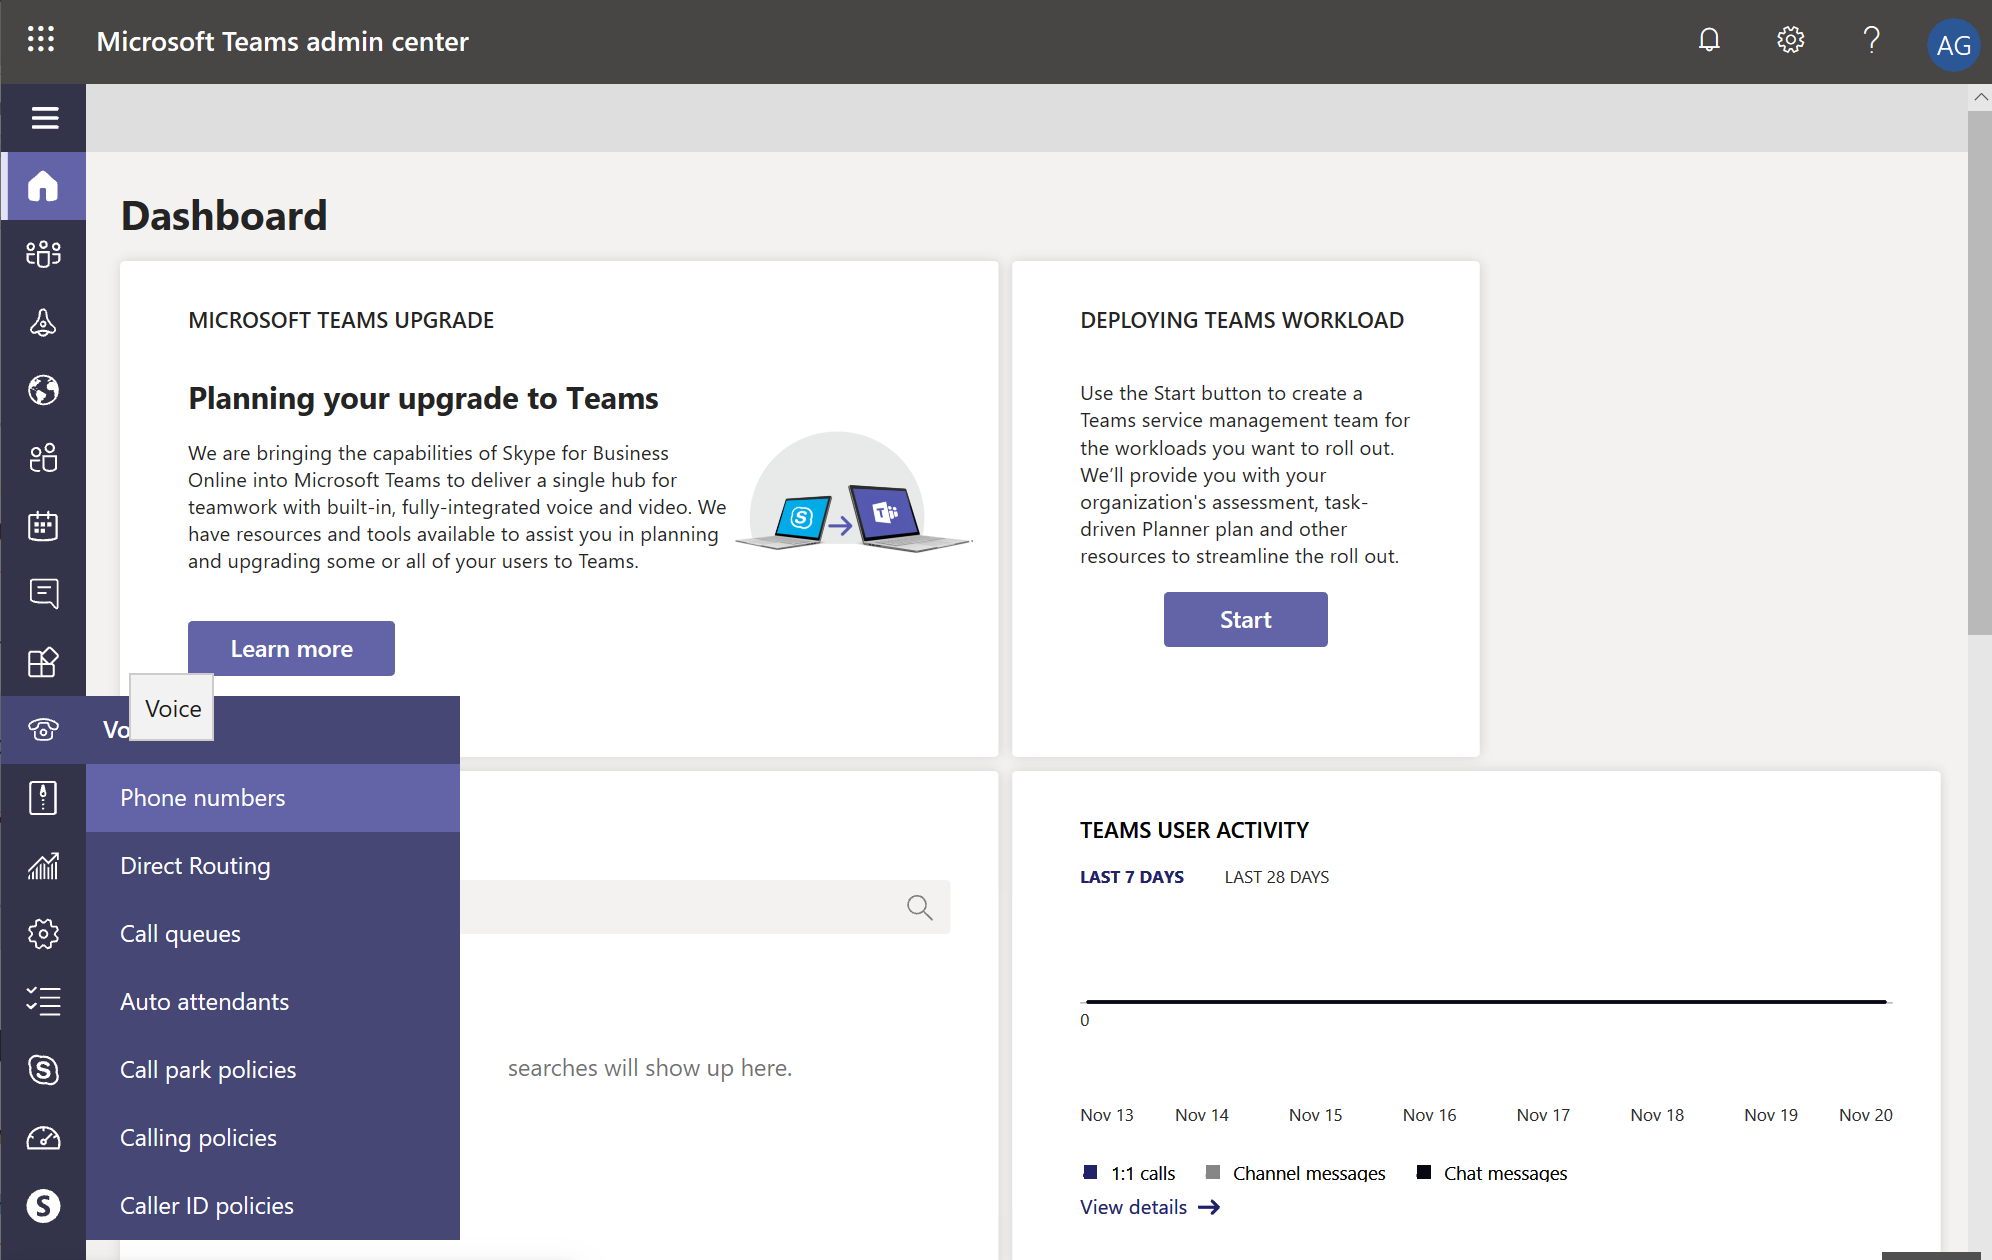The image size is (1992, 1260).
Task: Open the app launcher waffle icon
Action: click(x=41, y=40)
